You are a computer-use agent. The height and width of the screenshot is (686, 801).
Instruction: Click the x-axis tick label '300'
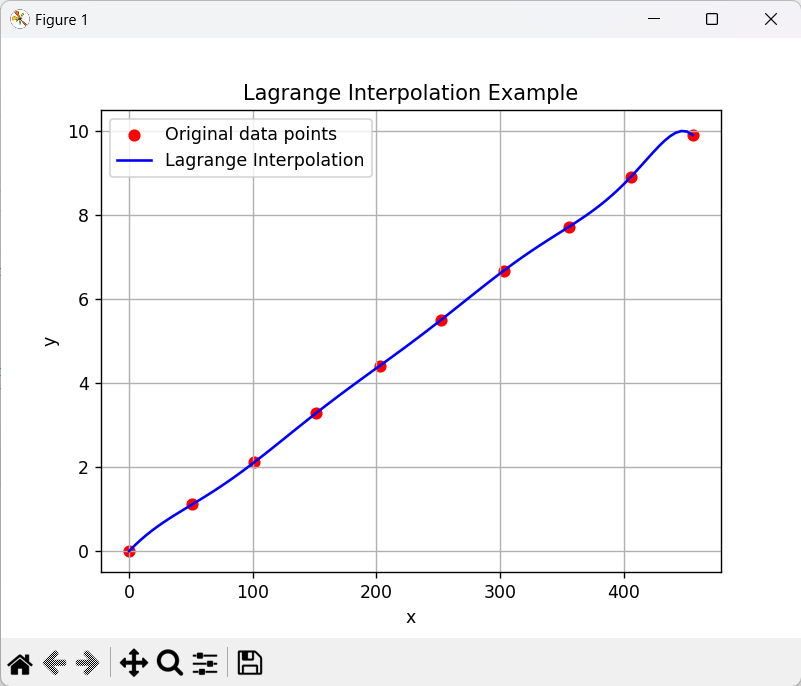point(500,592)
